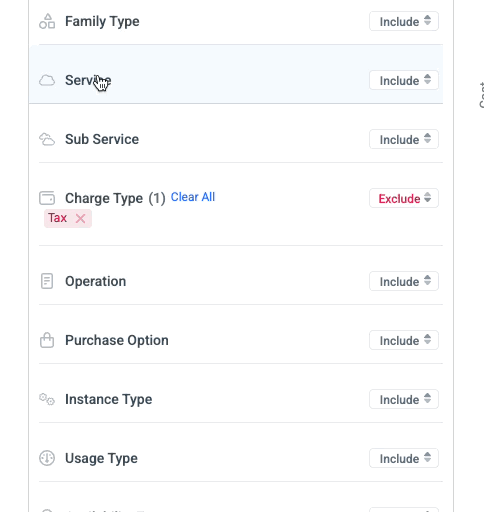The image size is (484, 512).
Task: Click the Instance Type gears icon
Action: tap(47, 399)
